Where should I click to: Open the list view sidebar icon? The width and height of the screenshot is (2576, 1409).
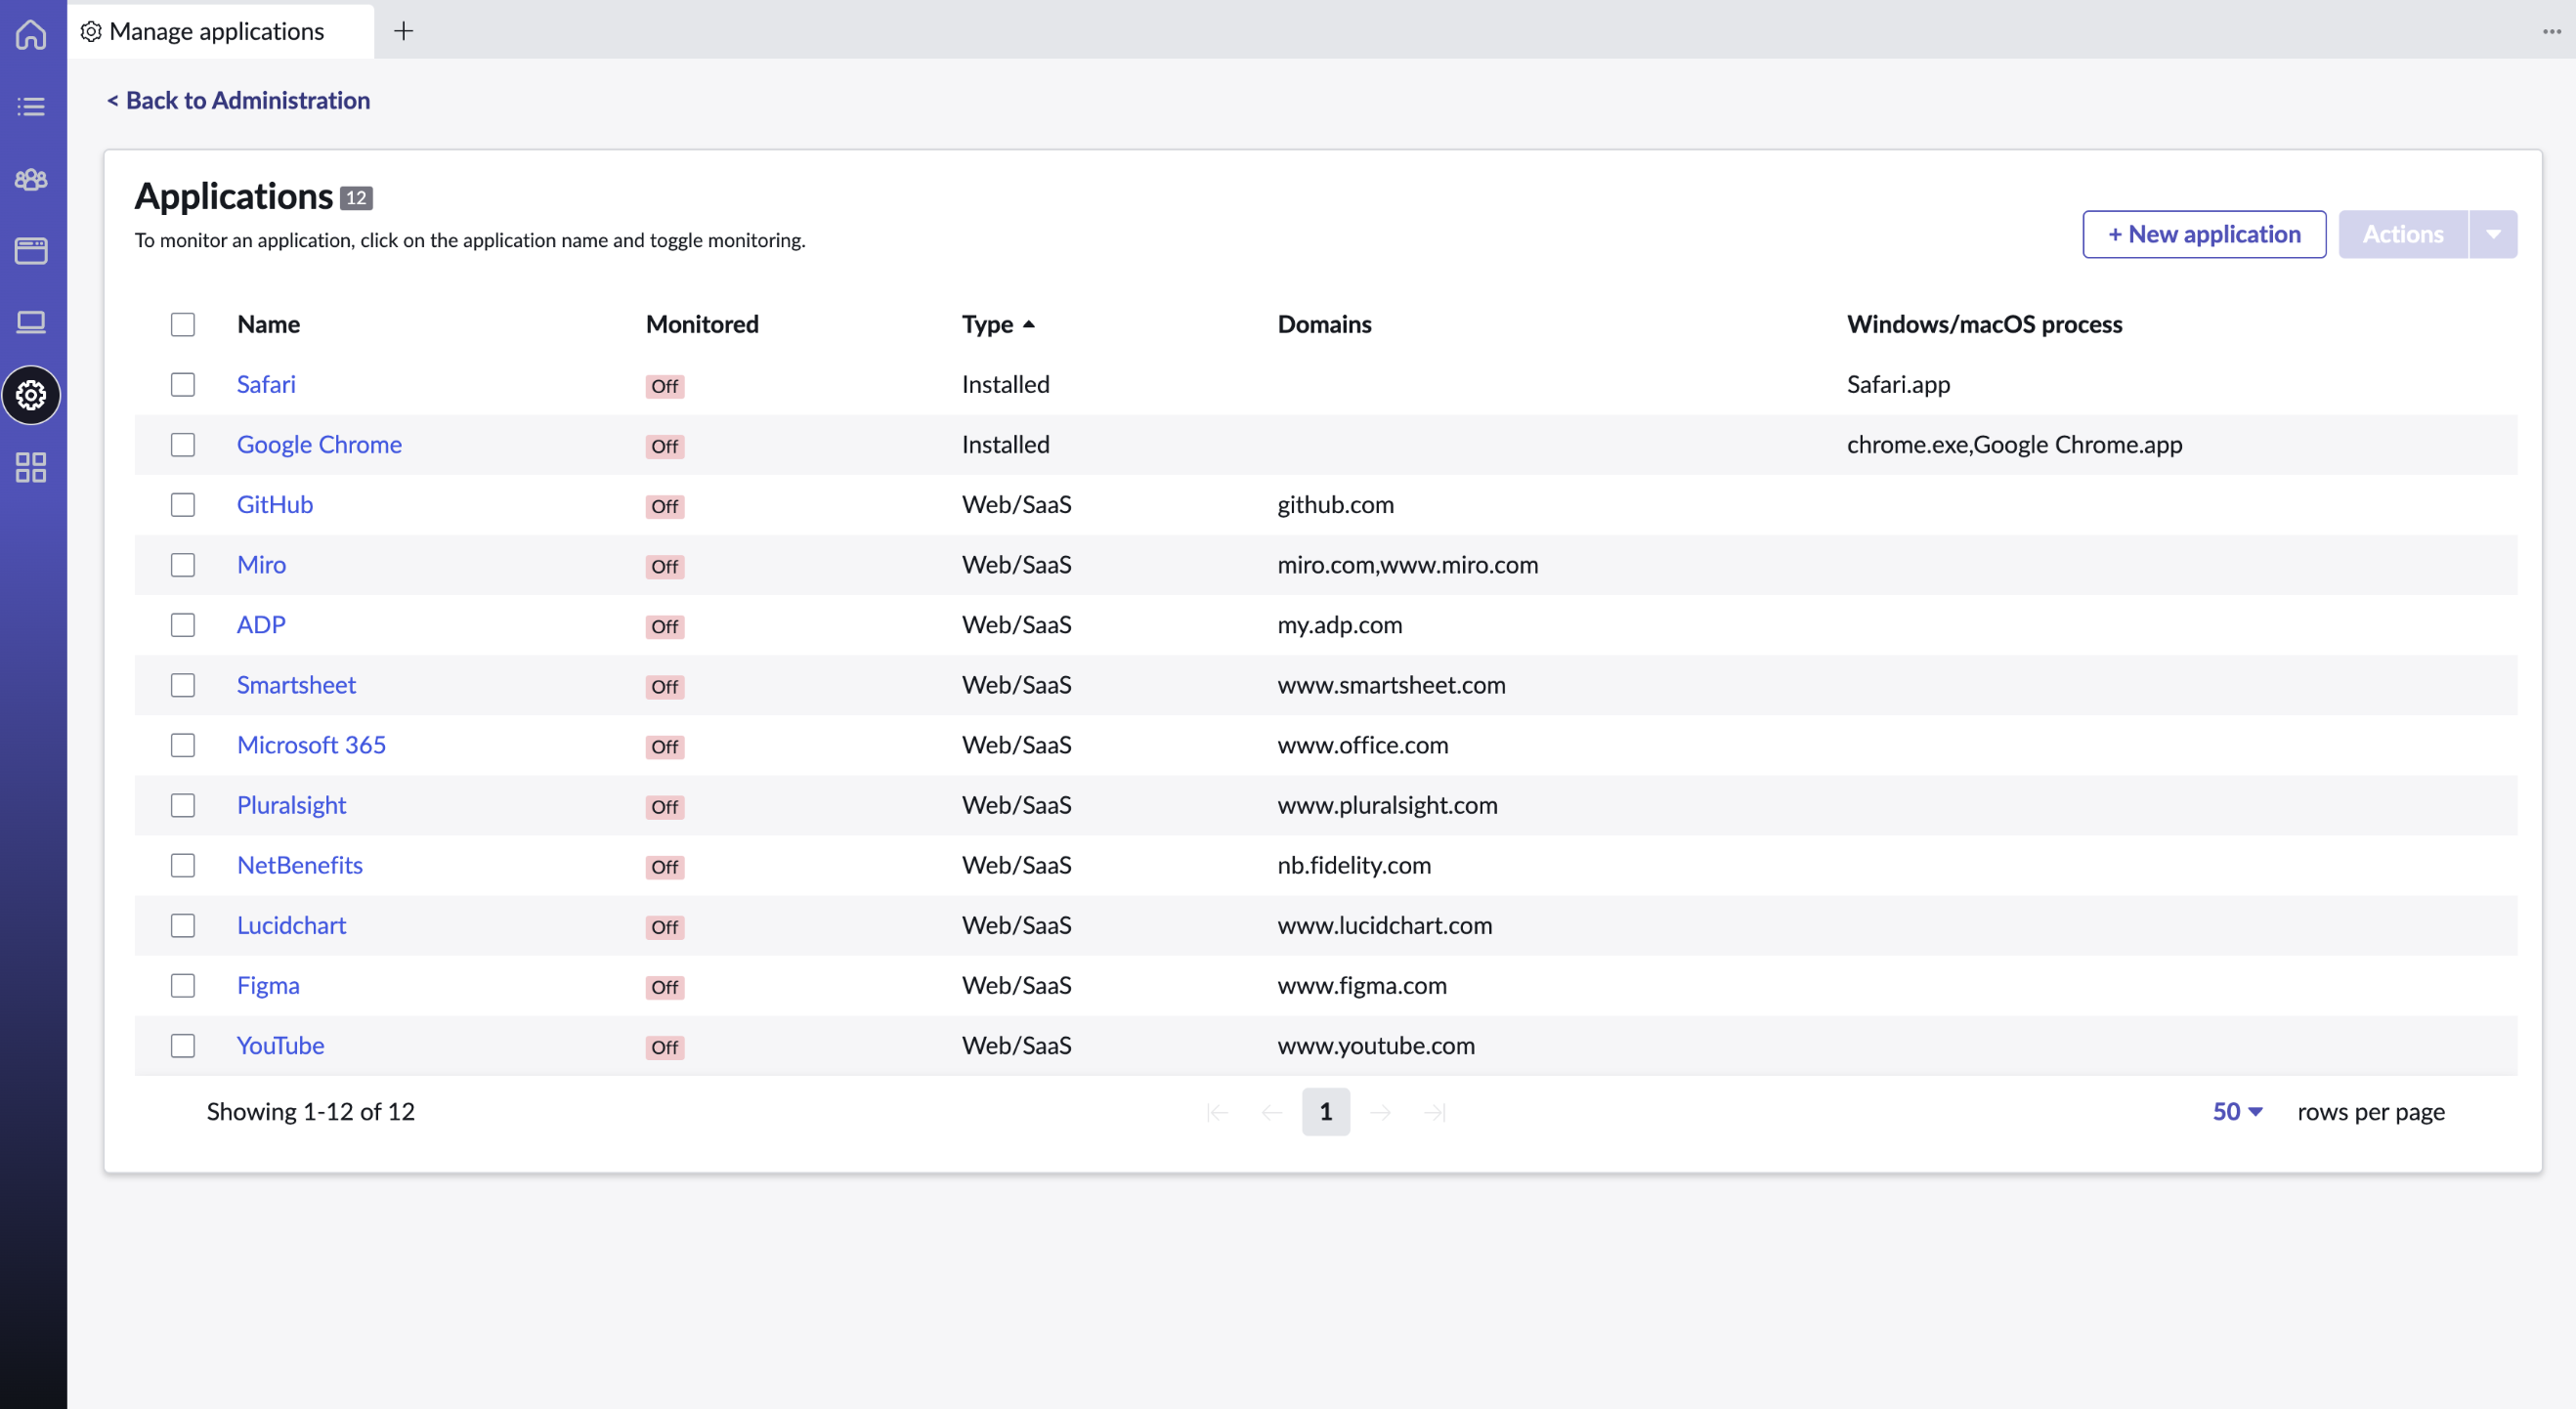[x=31, y=106]
